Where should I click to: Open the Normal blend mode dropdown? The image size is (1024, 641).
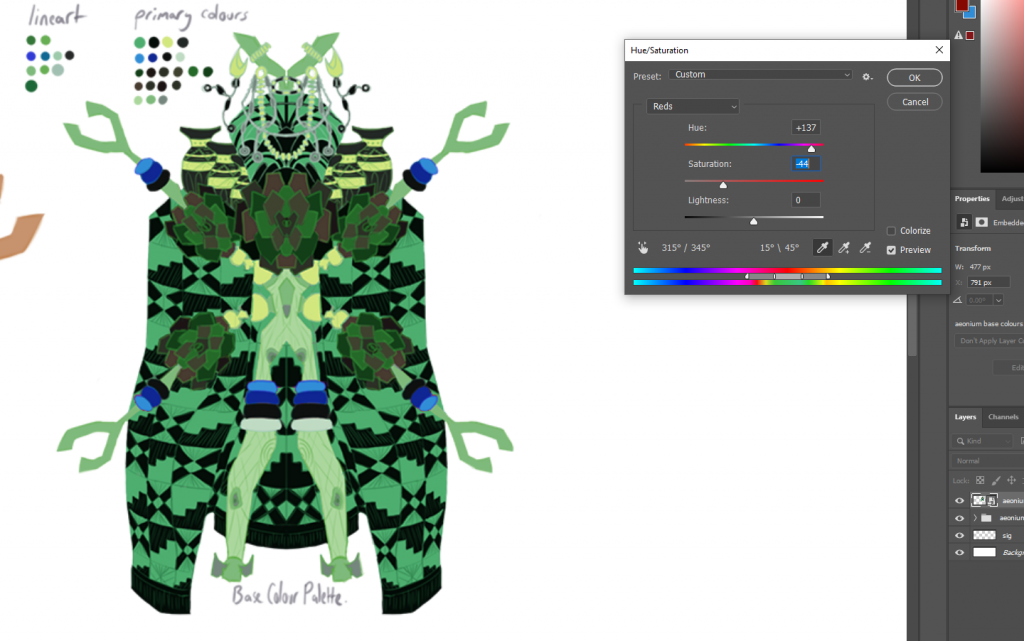(987, 461)
